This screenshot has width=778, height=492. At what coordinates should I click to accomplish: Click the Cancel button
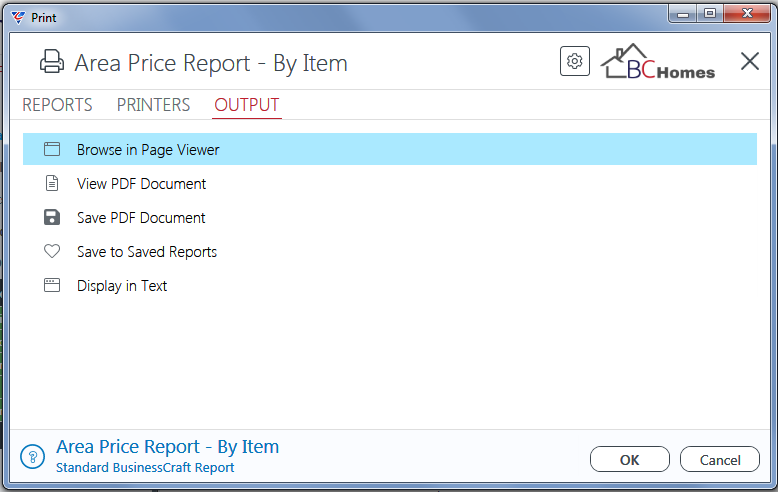[720, 459]
